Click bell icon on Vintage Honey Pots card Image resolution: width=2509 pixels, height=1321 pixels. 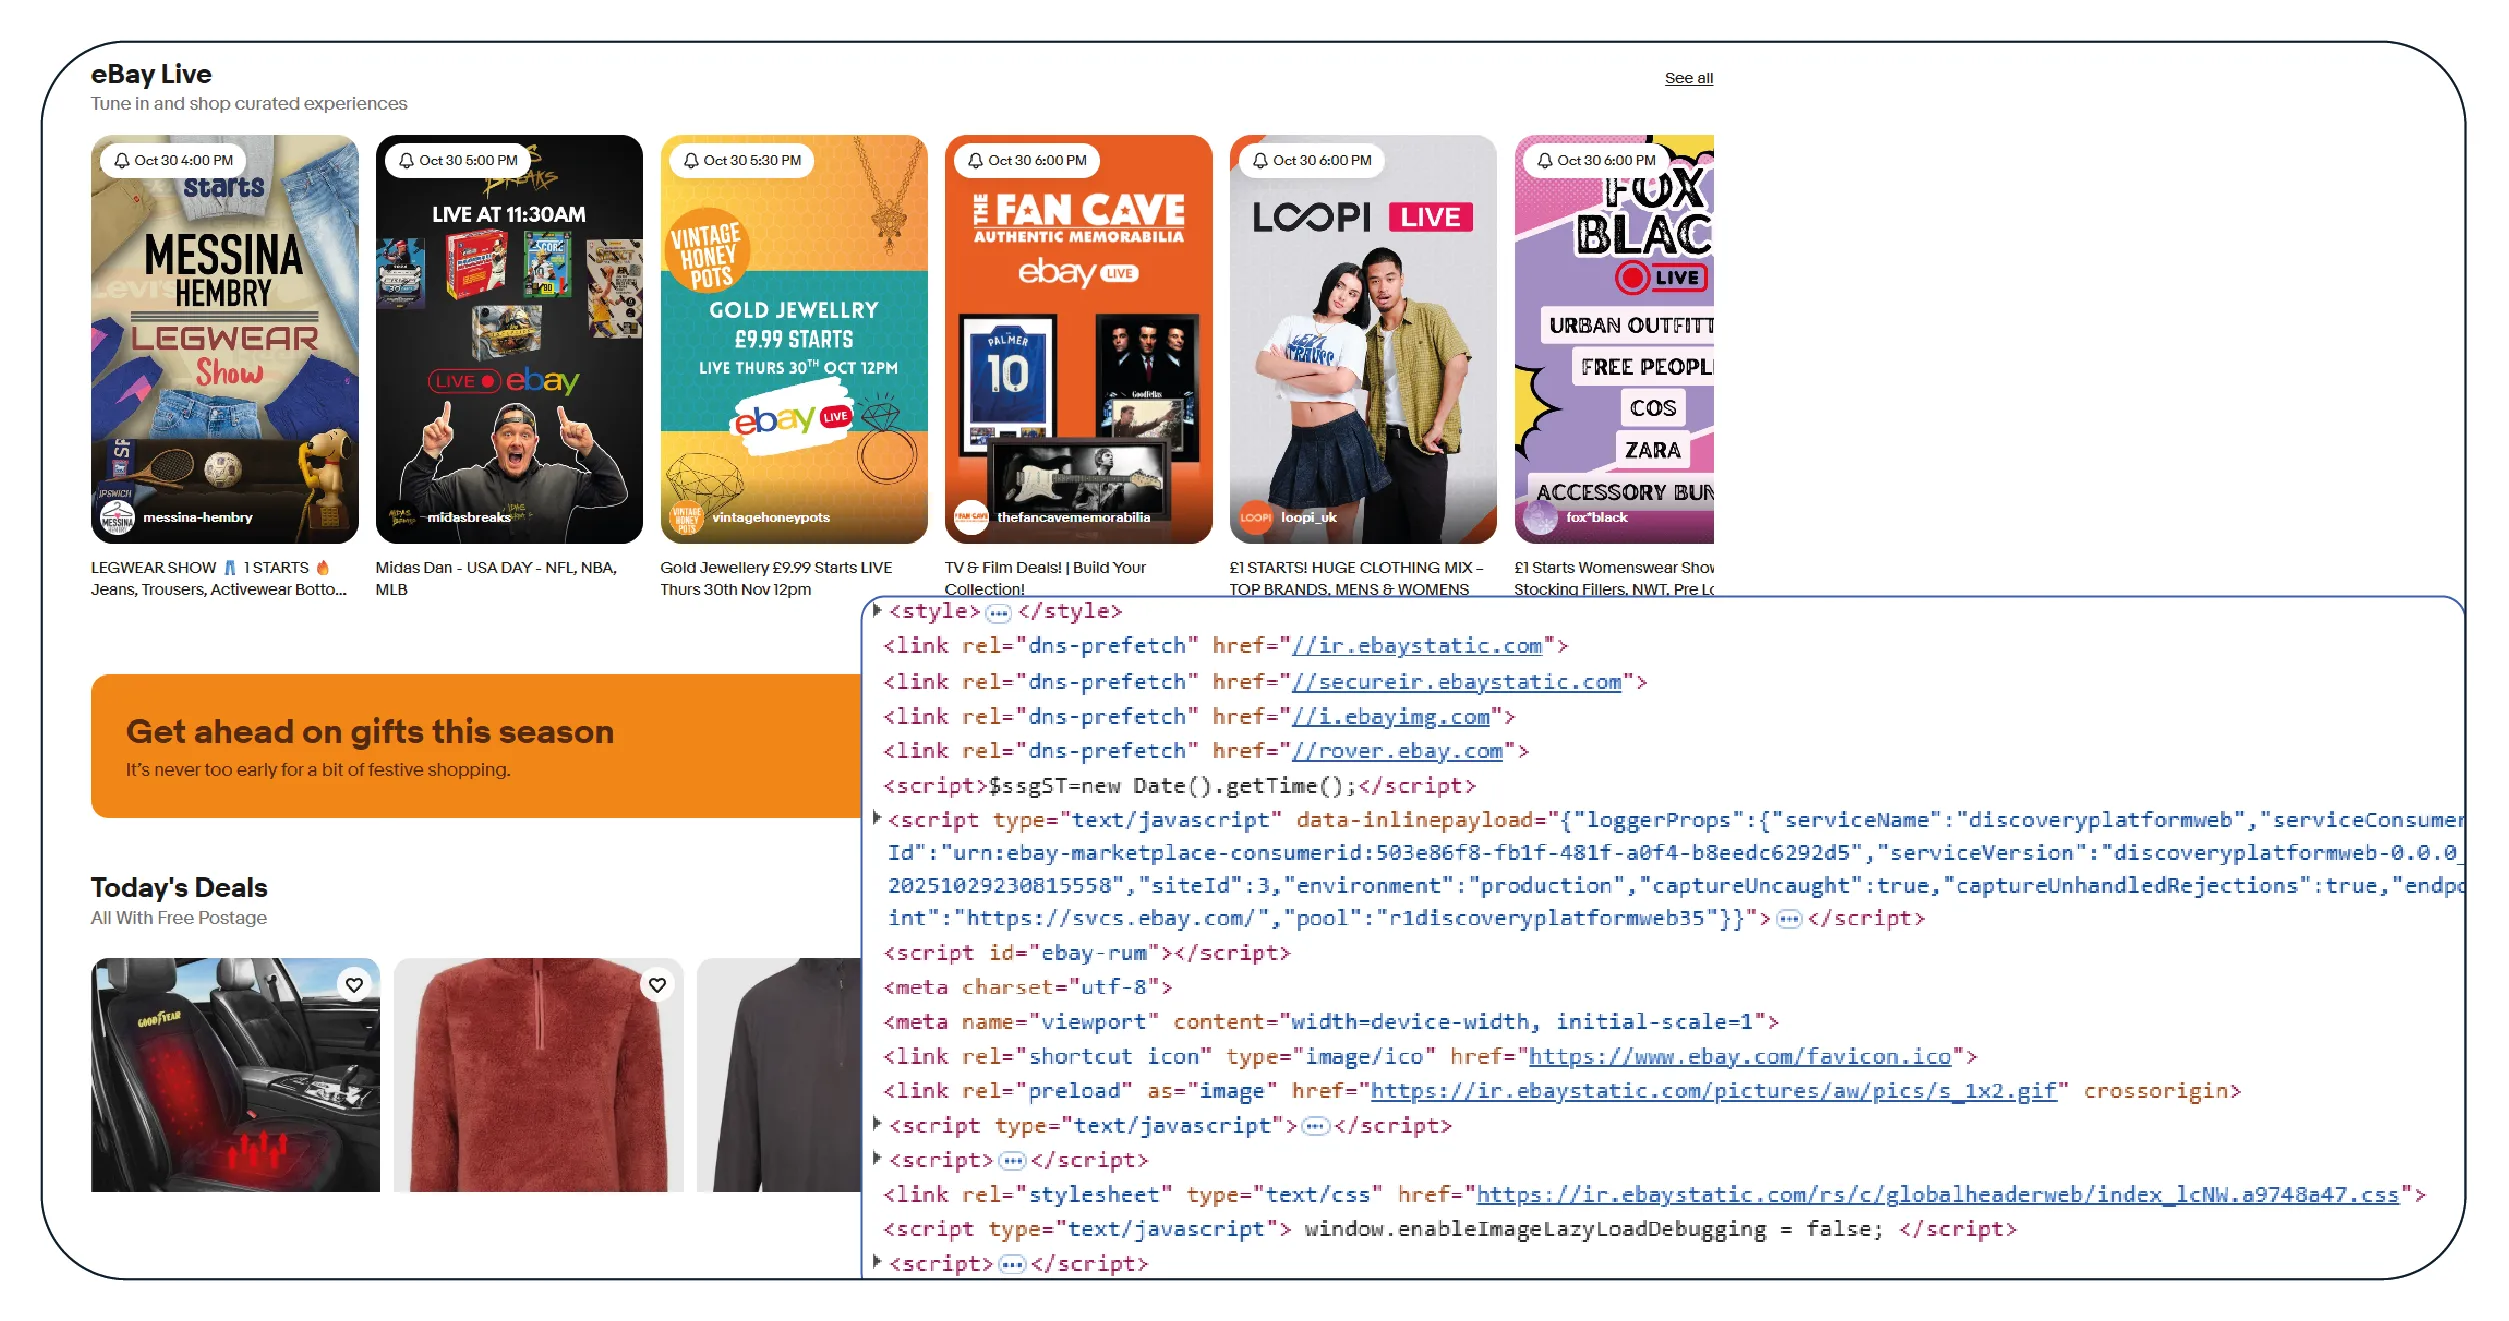691,160
